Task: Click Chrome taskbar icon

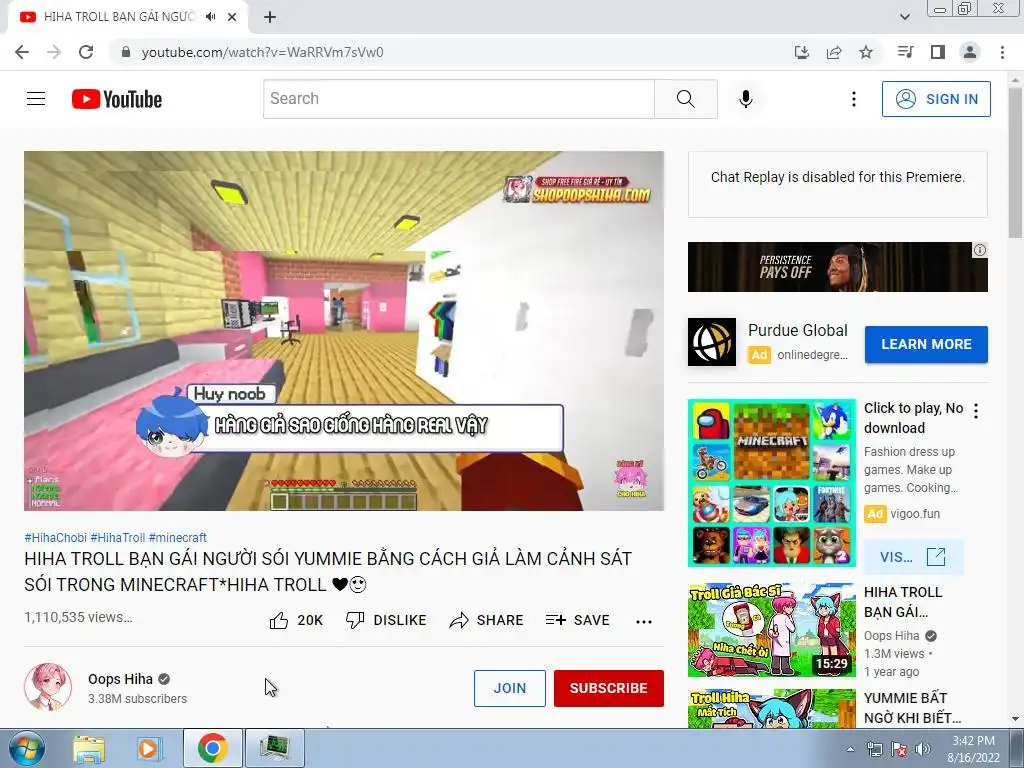Action: [213, 748]
